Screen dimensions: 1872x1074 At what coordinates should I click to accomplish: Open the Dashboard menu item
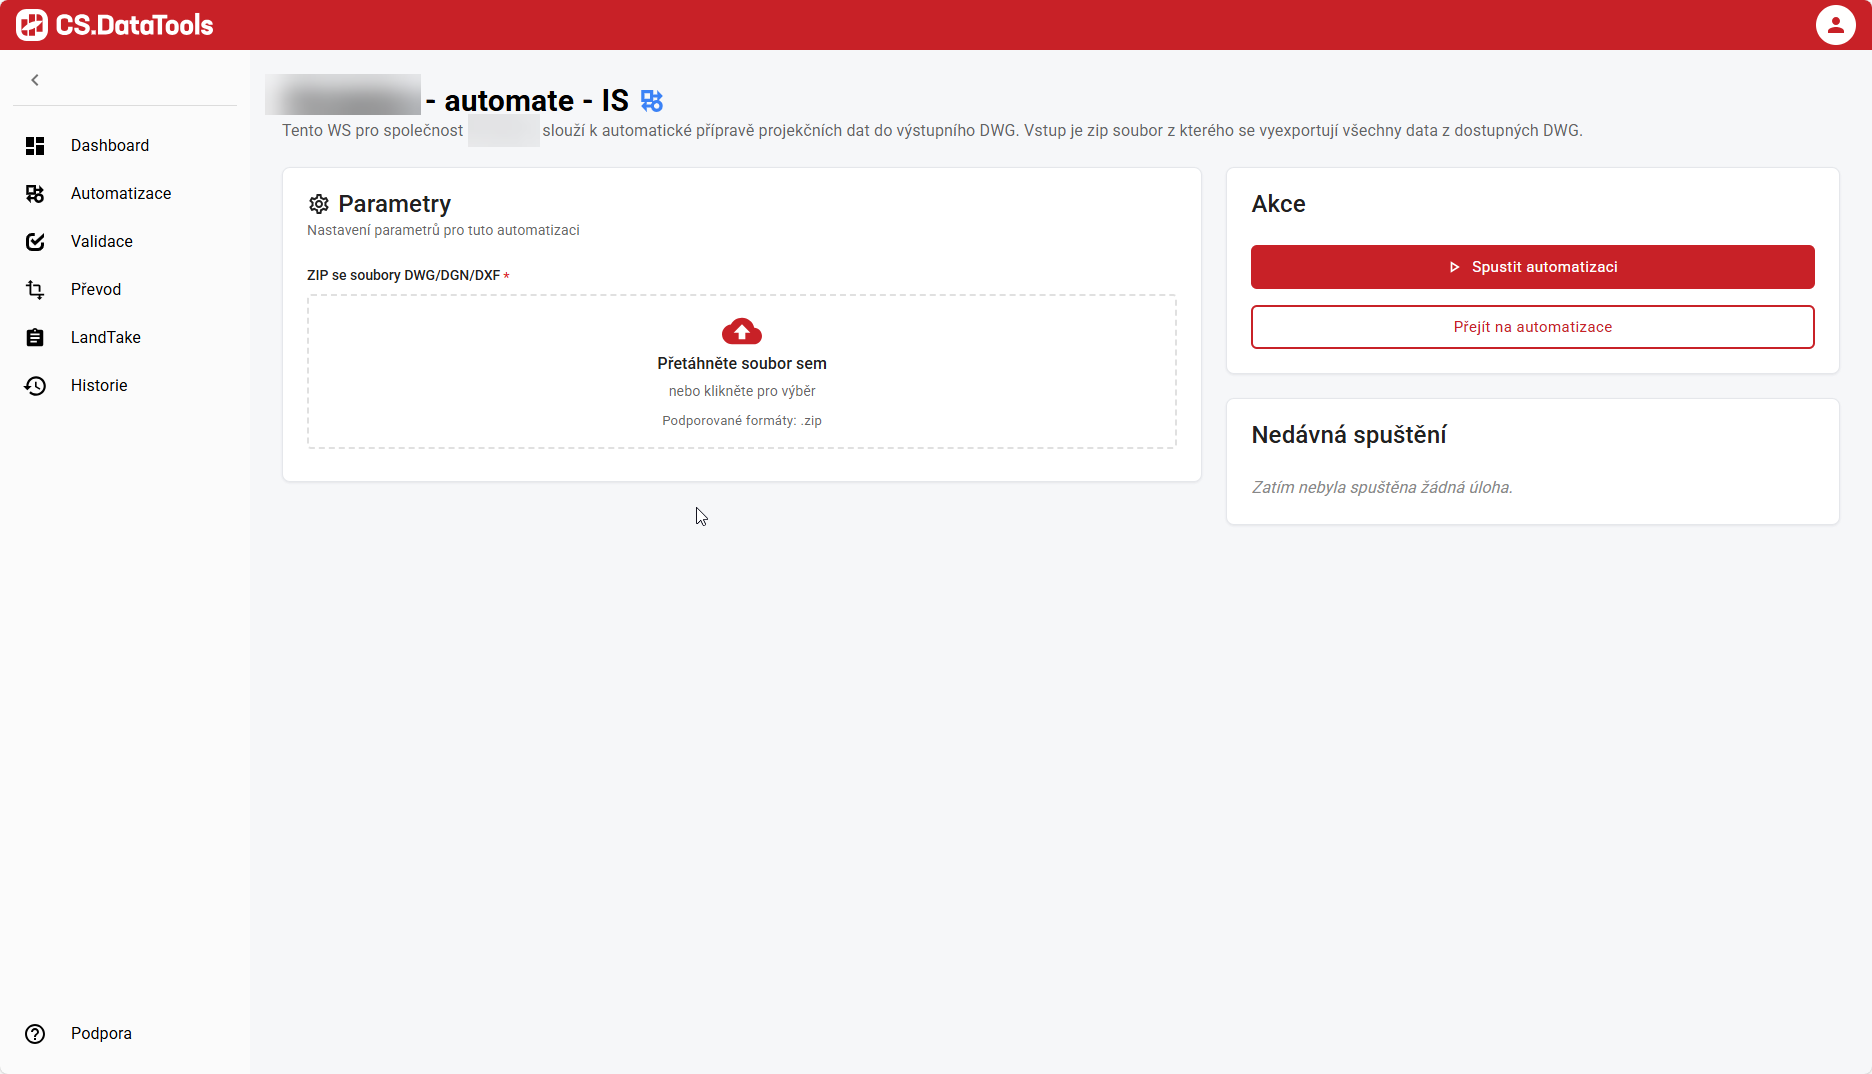point(110,146)
